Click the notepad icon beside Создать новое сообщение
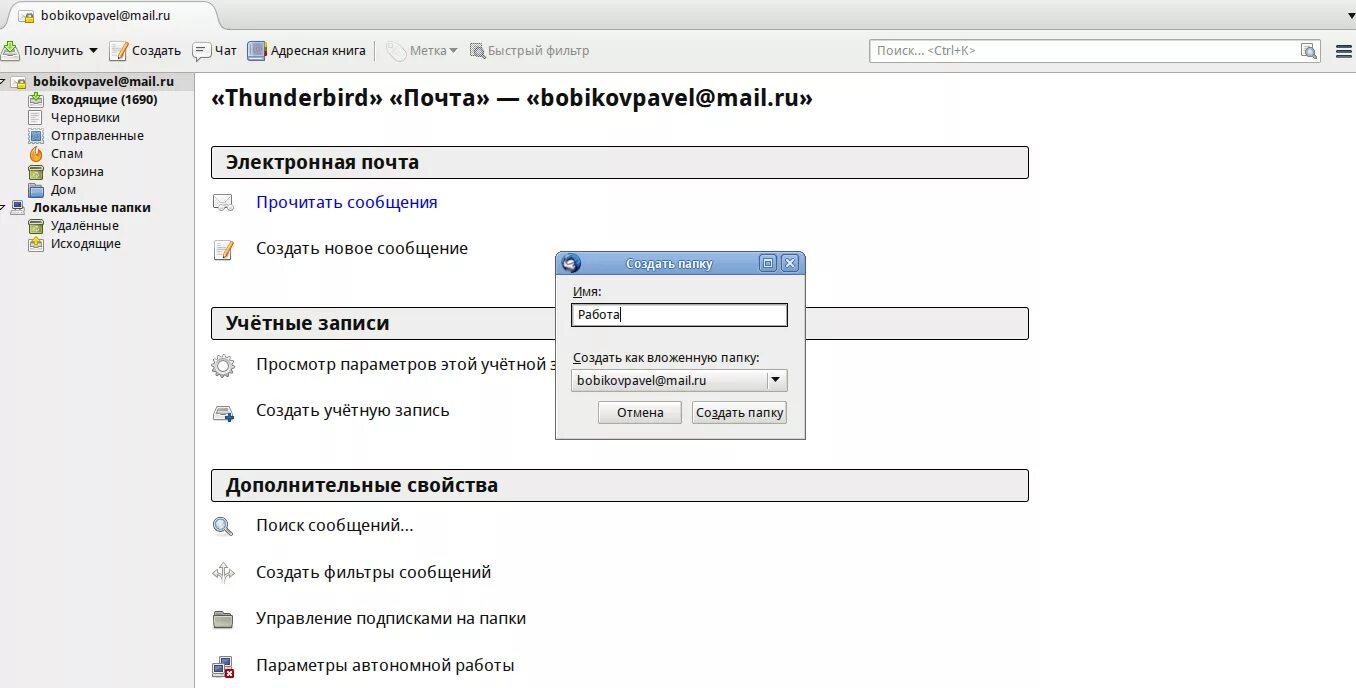 223,249
